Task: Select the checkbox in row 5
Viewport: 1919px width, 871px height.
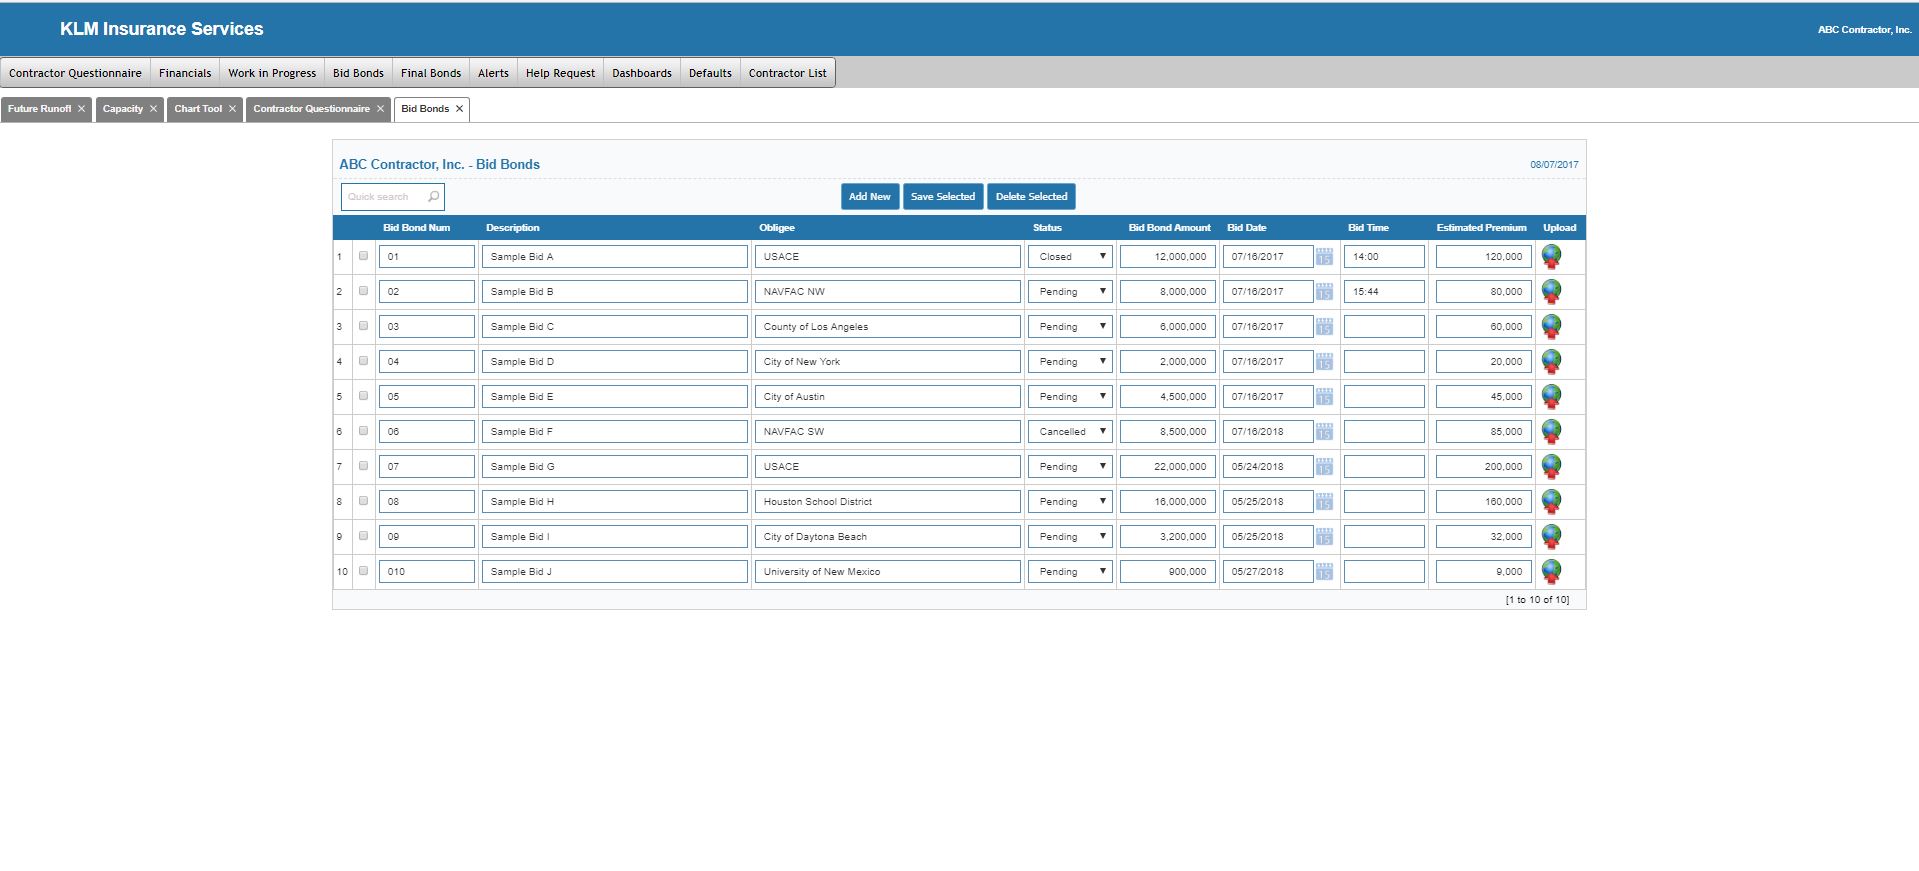Action: pyautogui.click(x=363, y=396)
